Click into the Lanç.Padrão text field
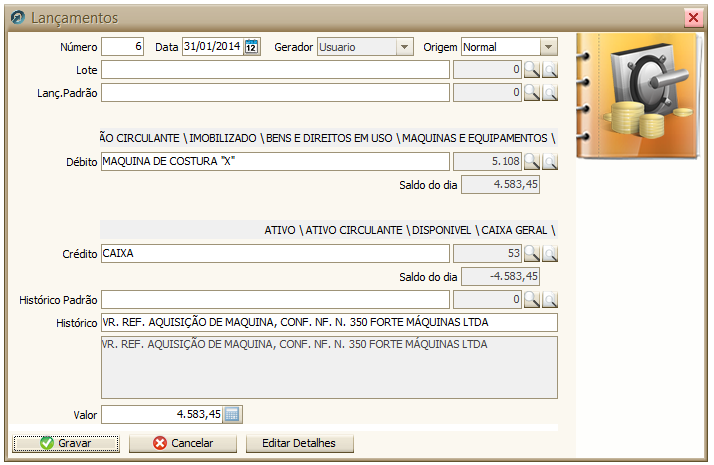The height and width of the screenshot is (465, 714). click(275, 92)
